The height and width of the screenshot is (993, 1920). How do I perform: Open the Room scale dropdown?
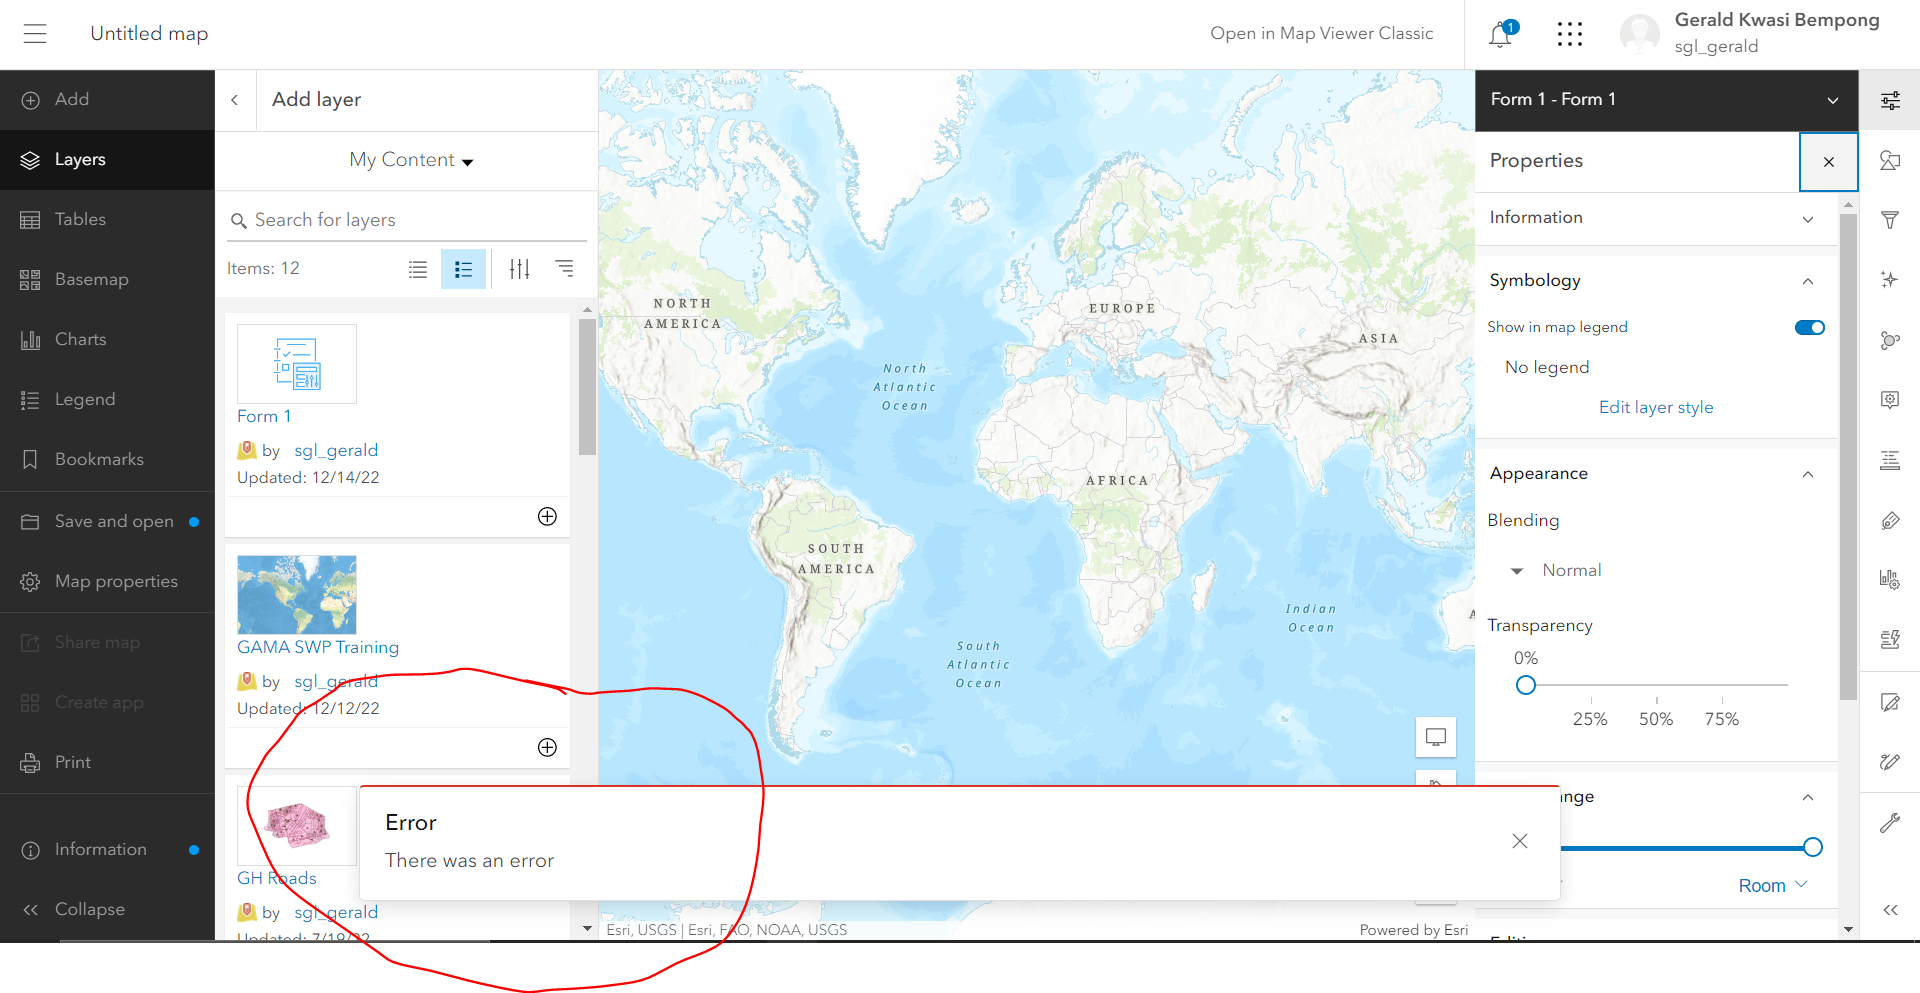(1773, 886)
